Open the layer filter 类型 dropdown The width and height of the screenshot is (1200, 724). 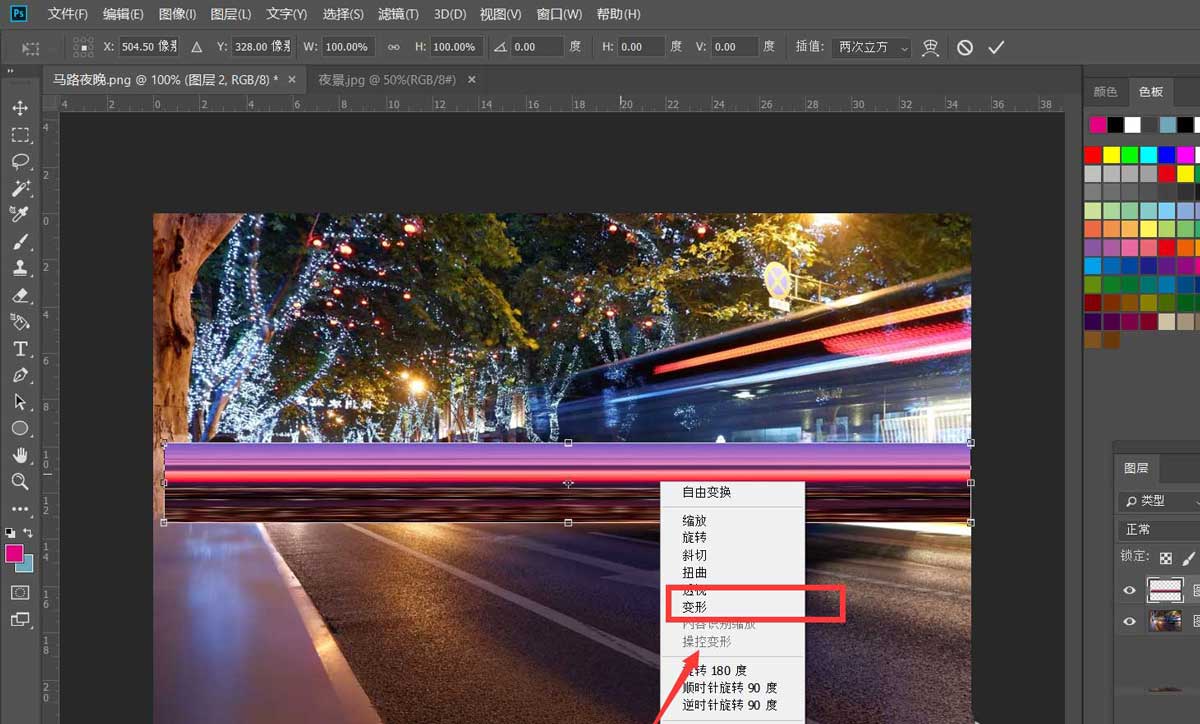click(1160, 500)
